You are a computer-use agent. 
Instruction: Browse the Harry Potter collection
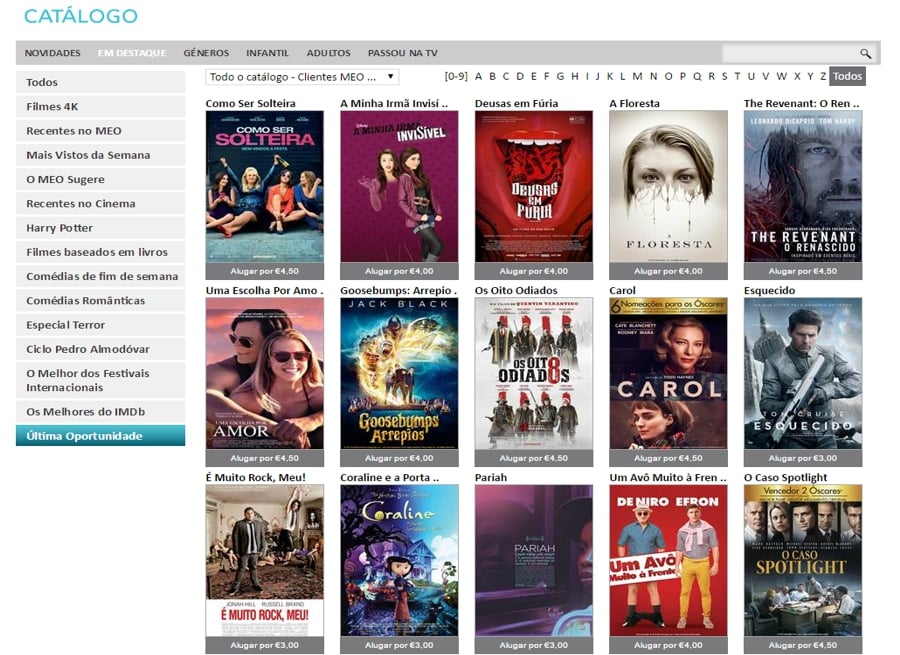point(100,227)
